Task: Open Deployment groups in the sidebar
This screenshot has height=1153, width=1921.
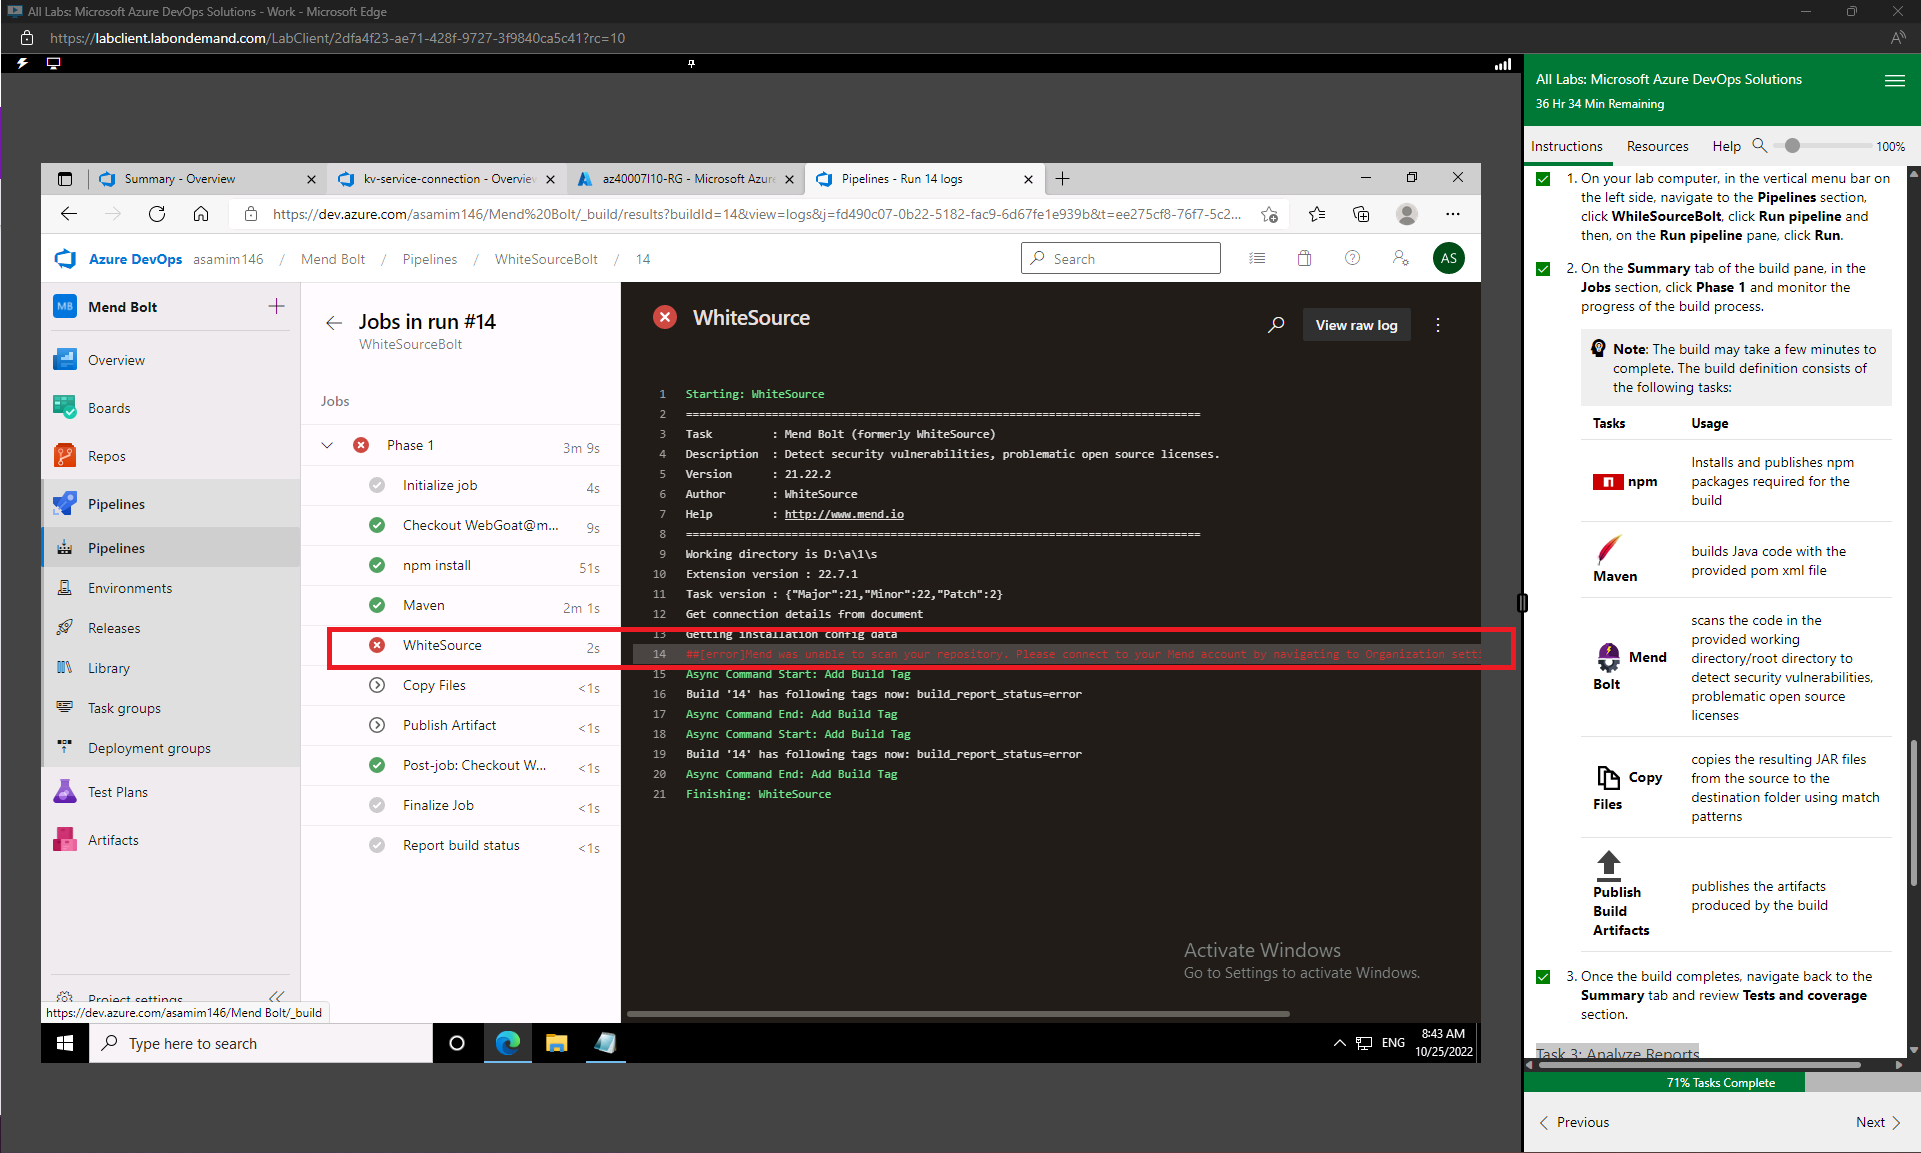Action: (148, 747)
